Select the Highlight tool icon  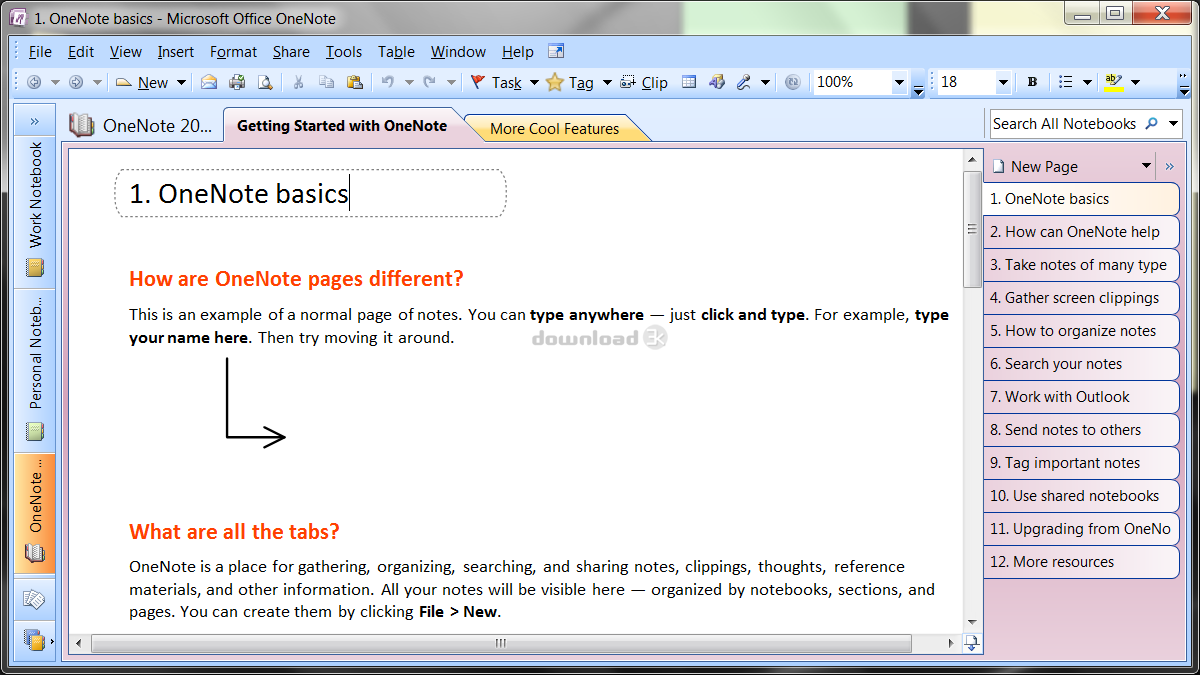[1112, 82]
